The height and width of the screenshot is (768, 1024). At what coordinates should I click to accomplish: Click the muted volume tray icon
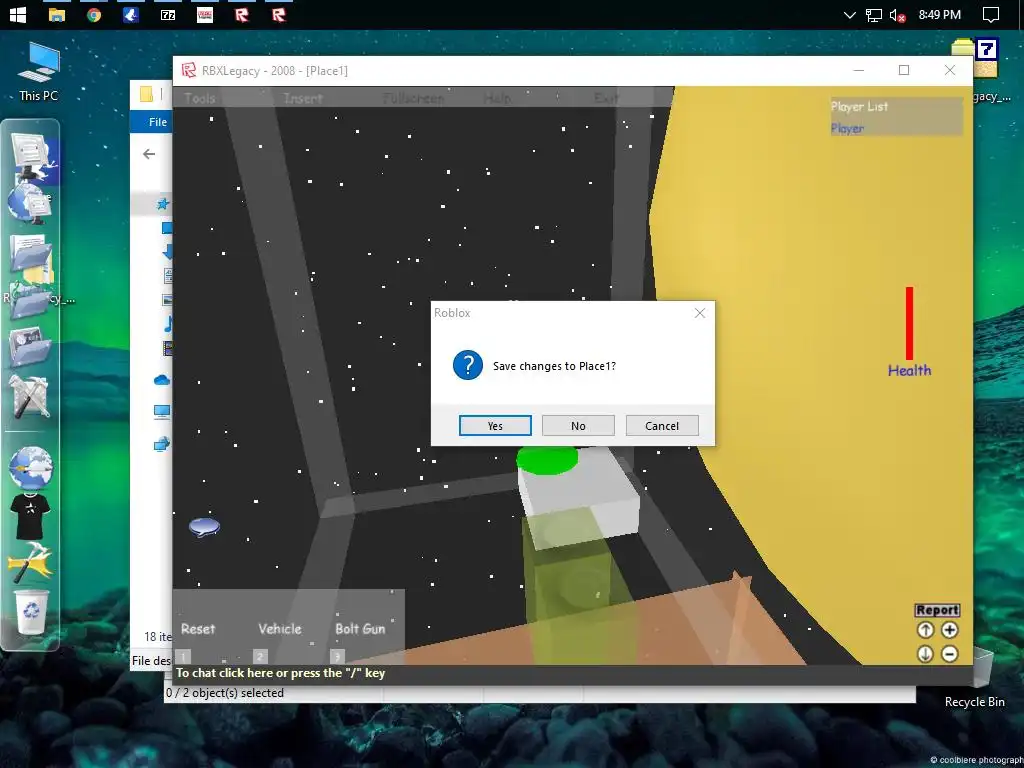point(898,15)
